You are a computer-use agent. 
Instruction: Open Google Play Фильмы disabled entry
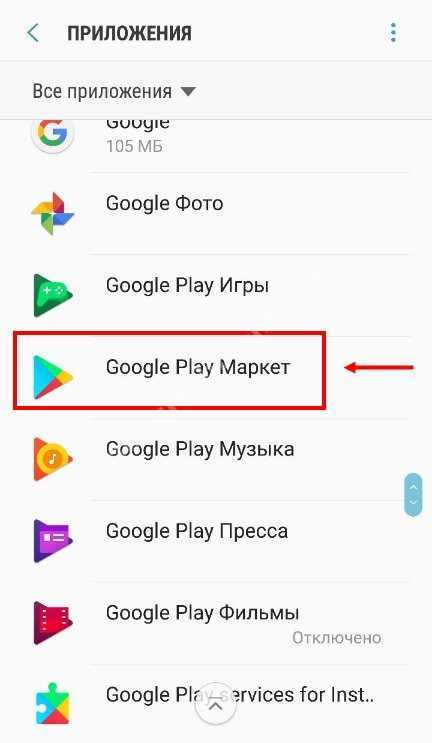click(x=216, y=623)
